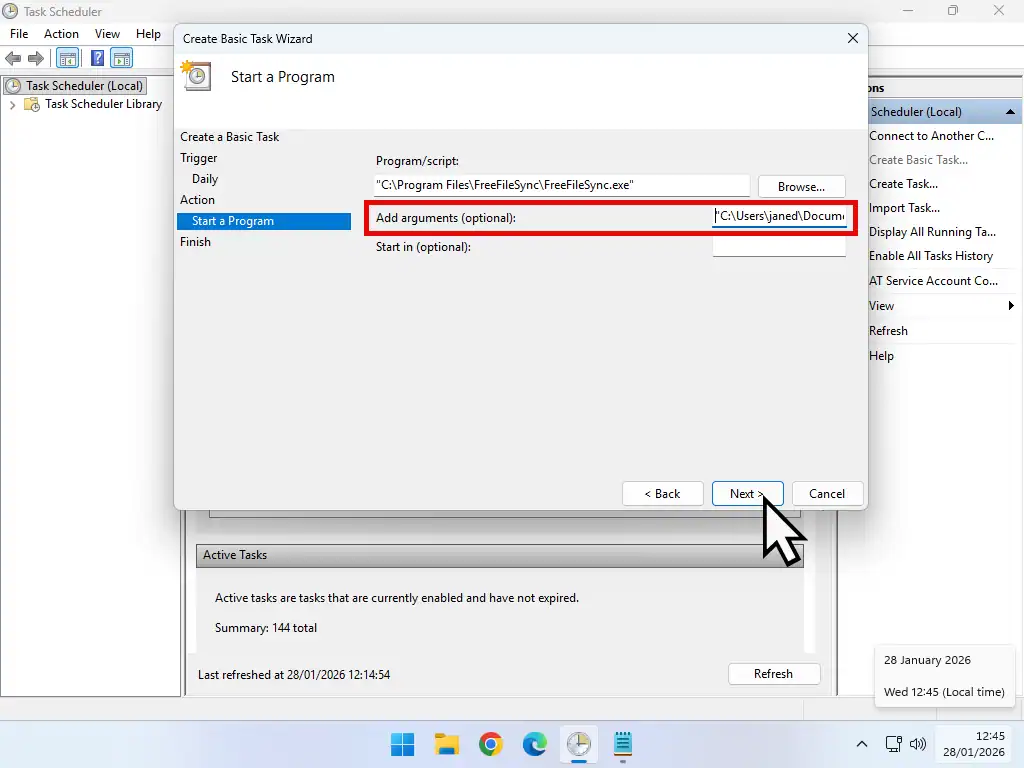The height and width of the screenshot is (768, 1024).
Task: Open the Windows Start menu
Action: pos(402,744)
